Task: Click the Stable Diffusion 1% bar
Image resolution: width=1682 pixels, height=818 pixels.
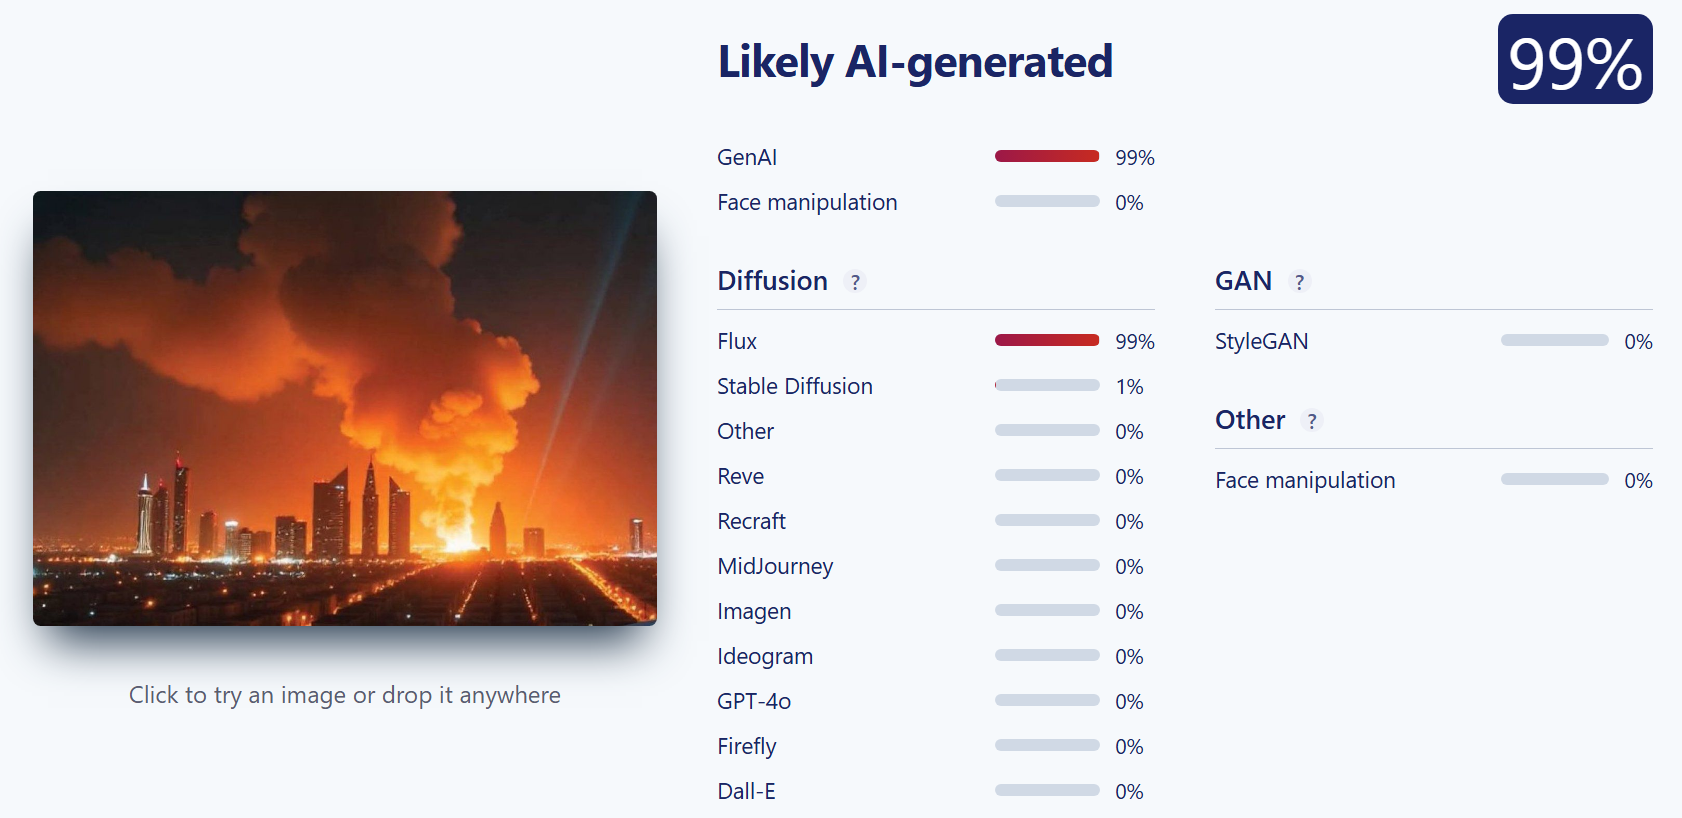Action: 1047,385
